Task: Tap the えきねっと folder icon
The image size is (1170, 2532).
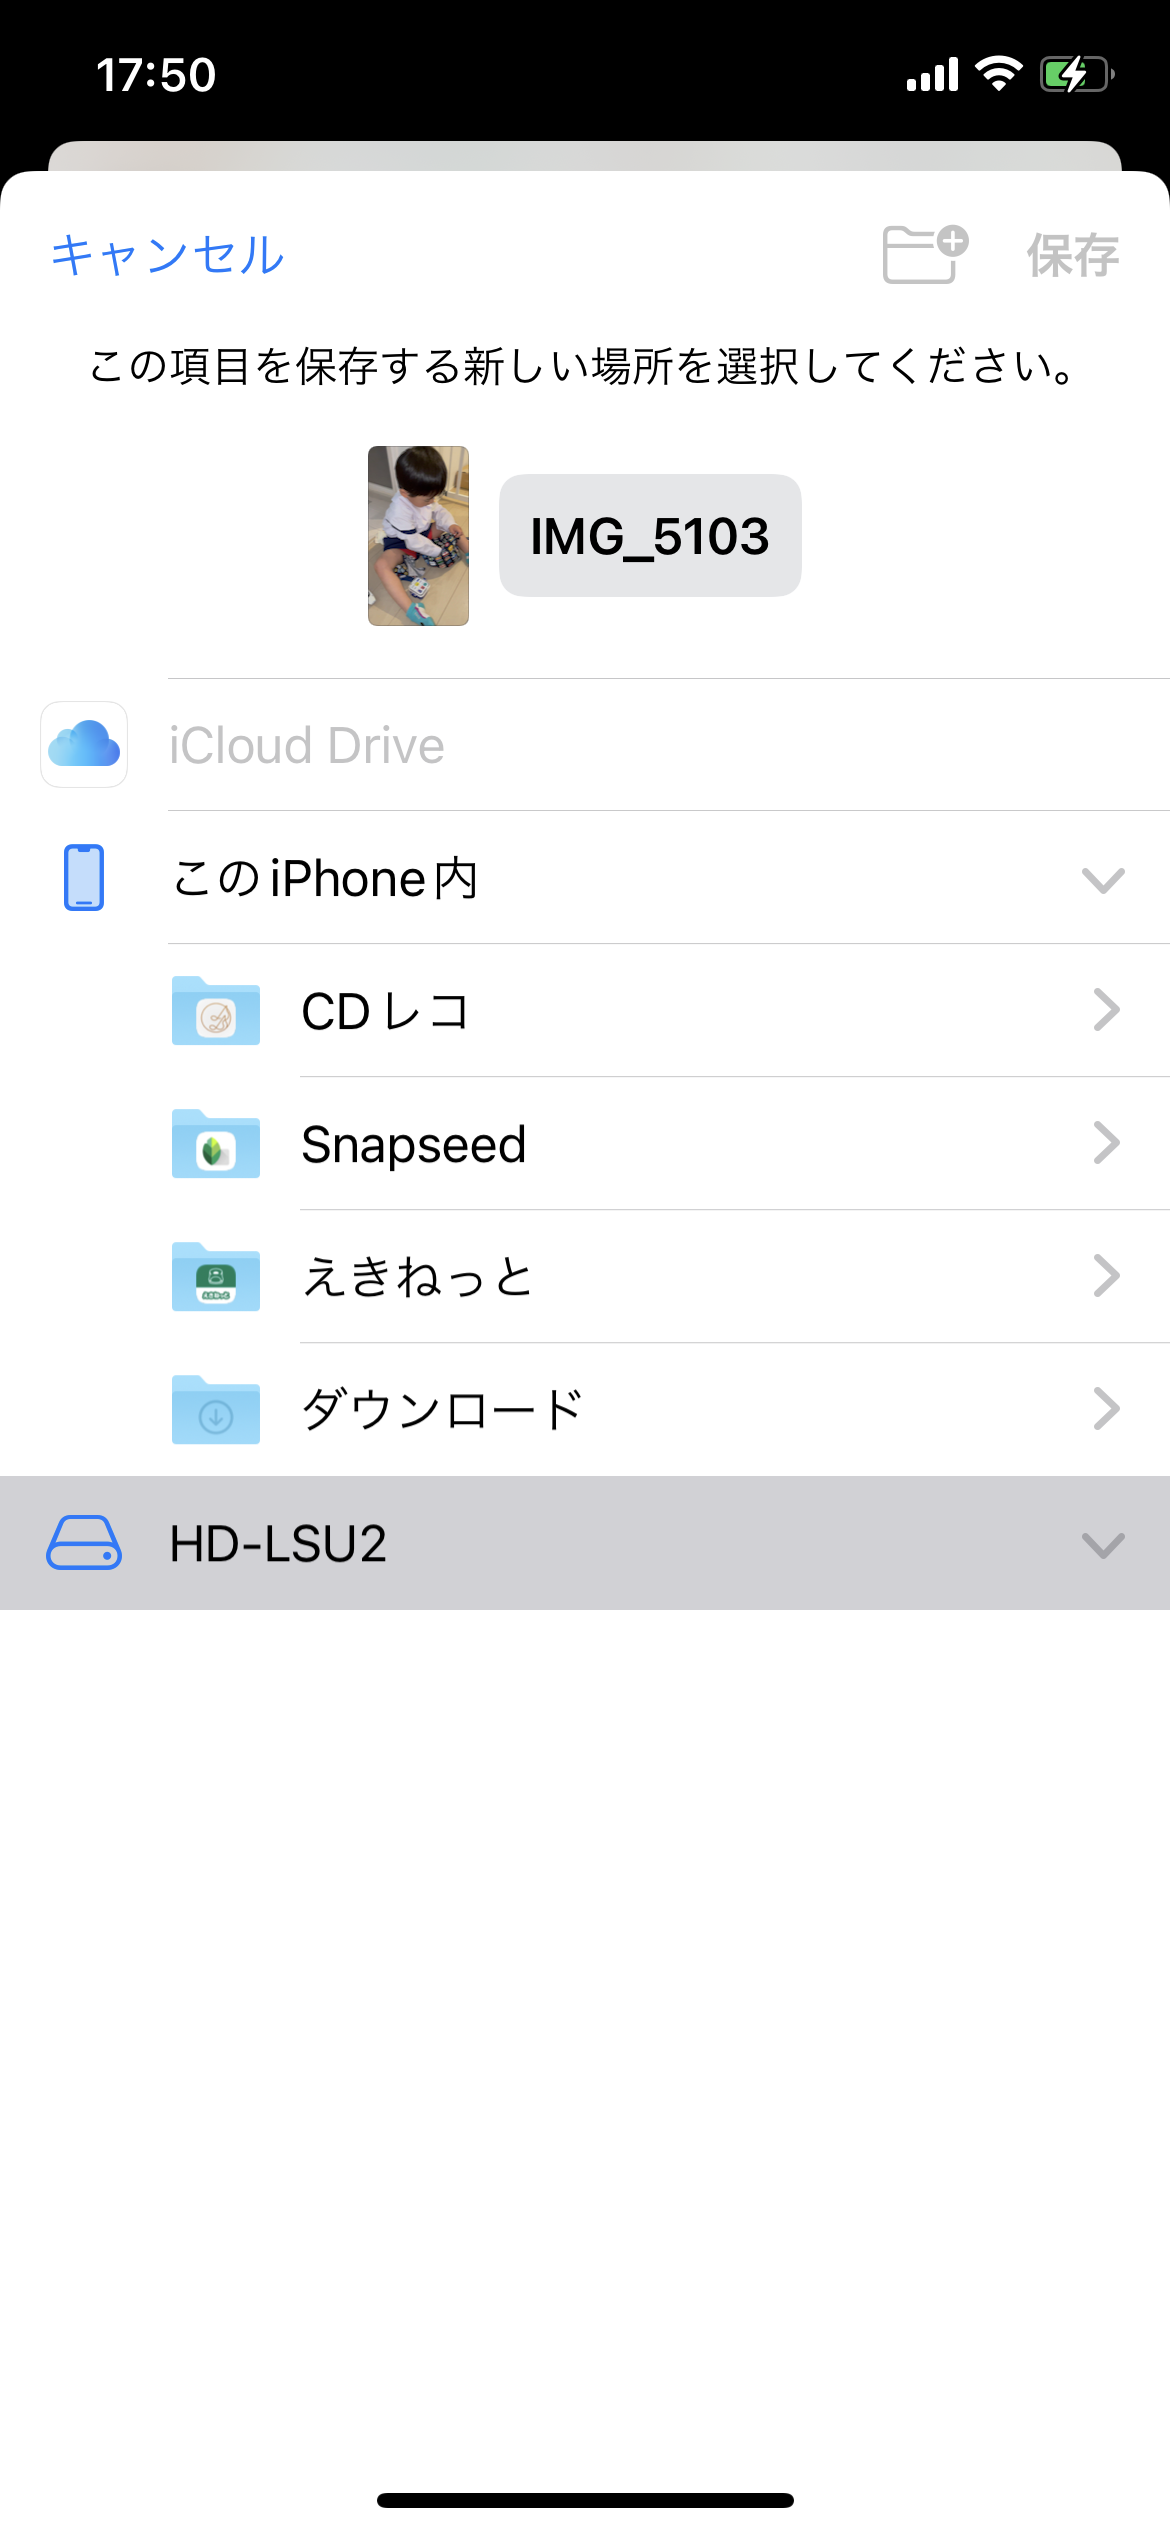Action: click(216, 1277)
